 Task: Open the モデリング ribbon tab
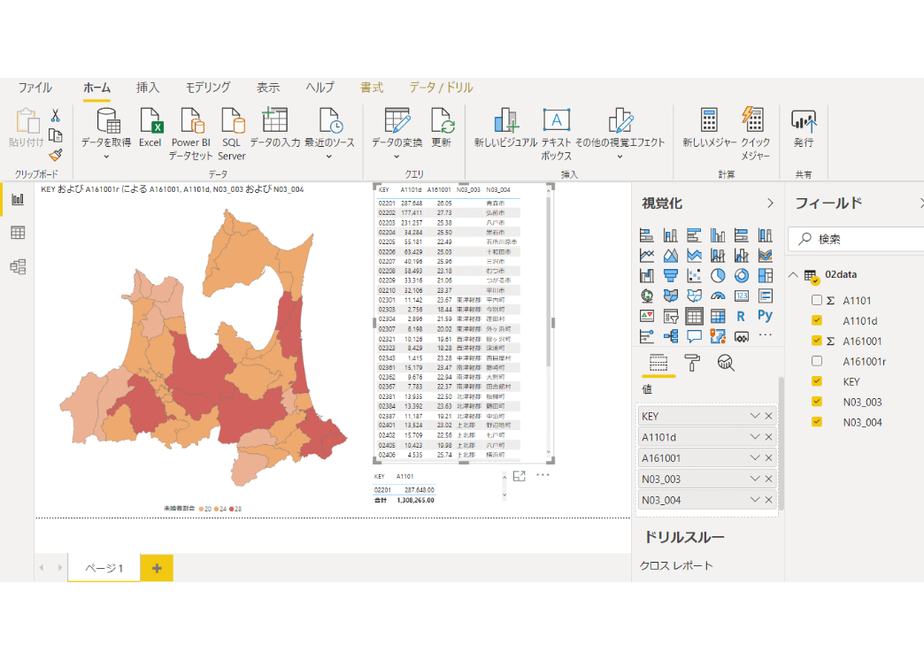[x=208, y=87]
